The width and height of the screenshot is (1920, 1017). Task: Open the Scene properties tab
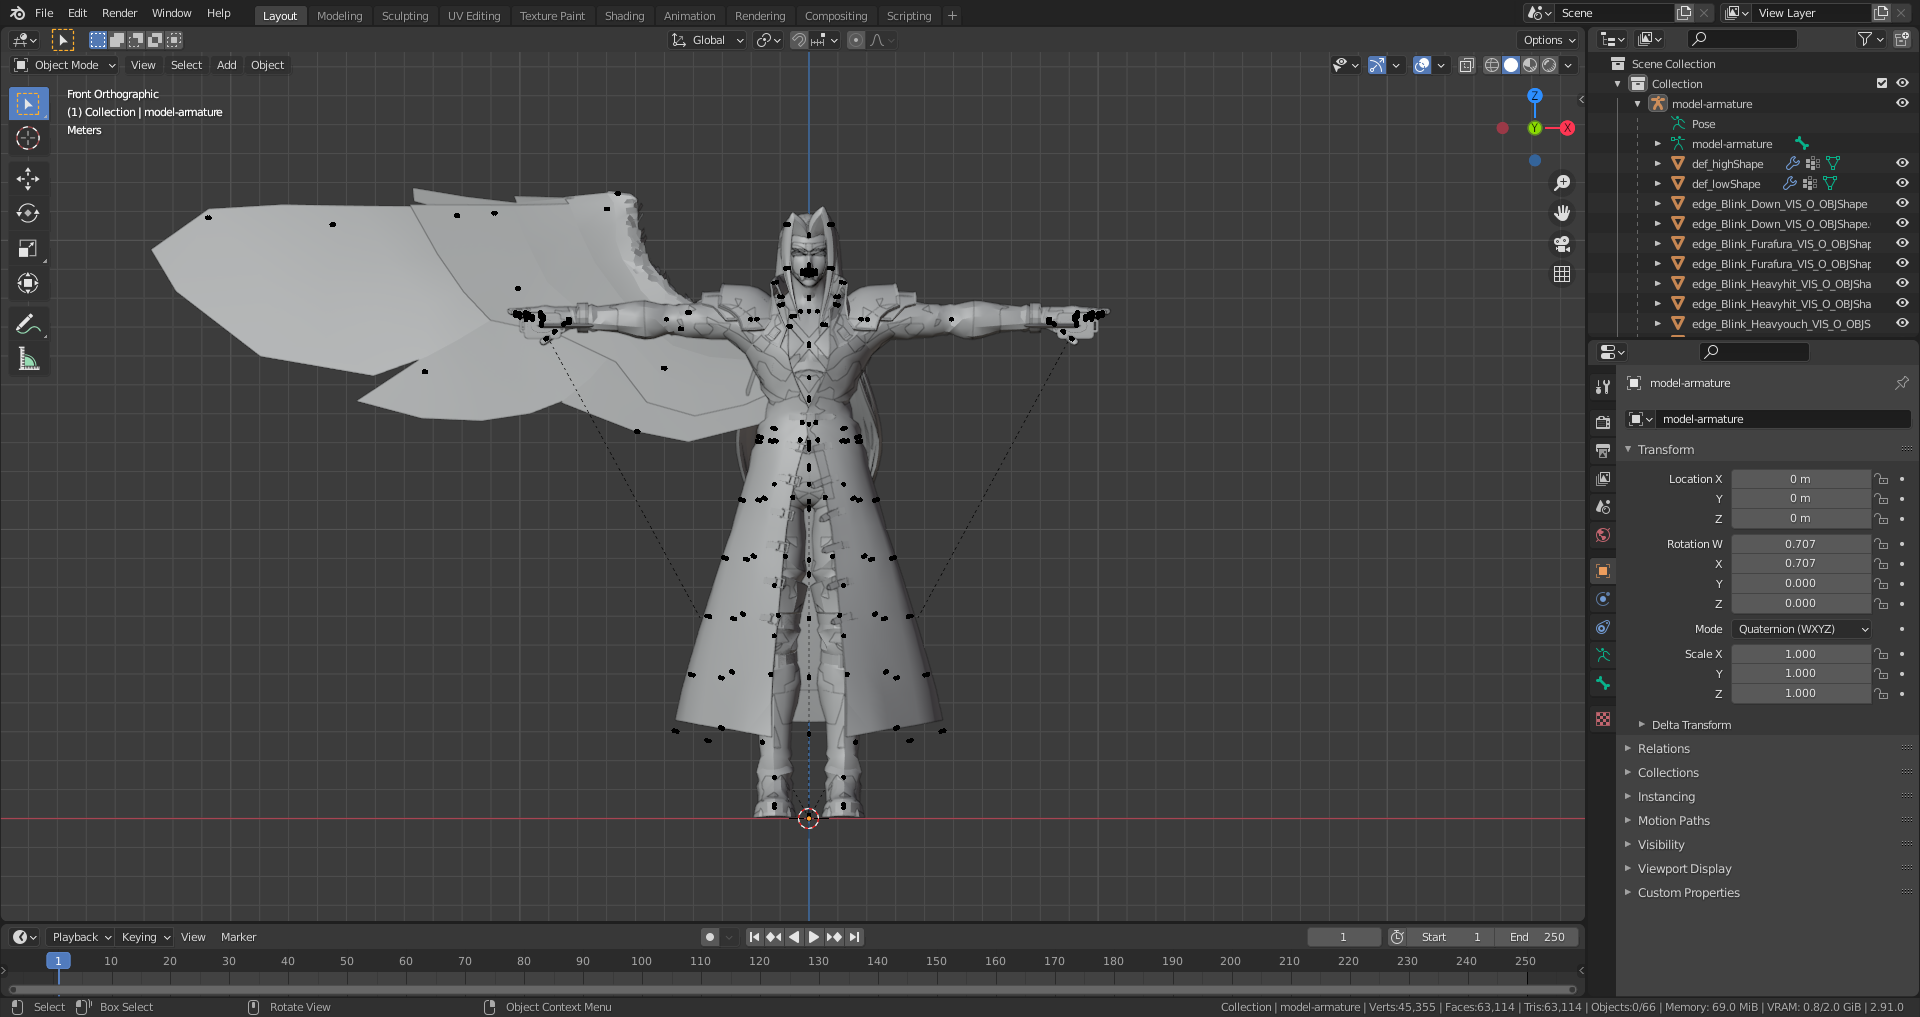[1603, 507]
